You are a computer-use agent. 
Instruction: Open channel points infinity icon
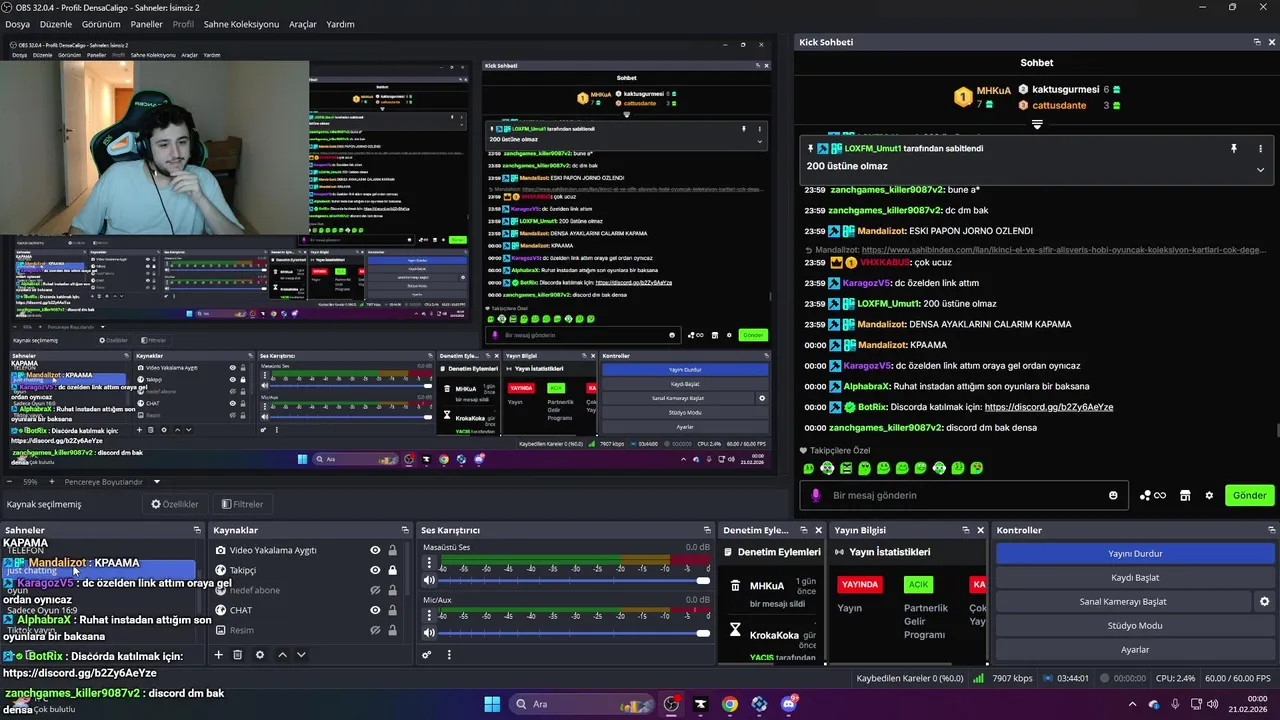1153,495
